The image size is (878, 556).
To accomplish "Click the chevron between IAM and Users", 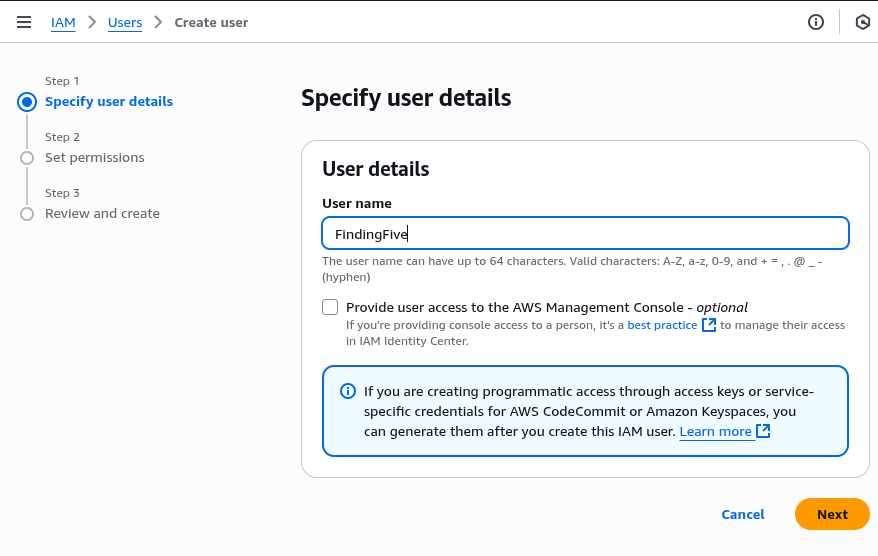I will pyautogui.click(x=92, y=22).
